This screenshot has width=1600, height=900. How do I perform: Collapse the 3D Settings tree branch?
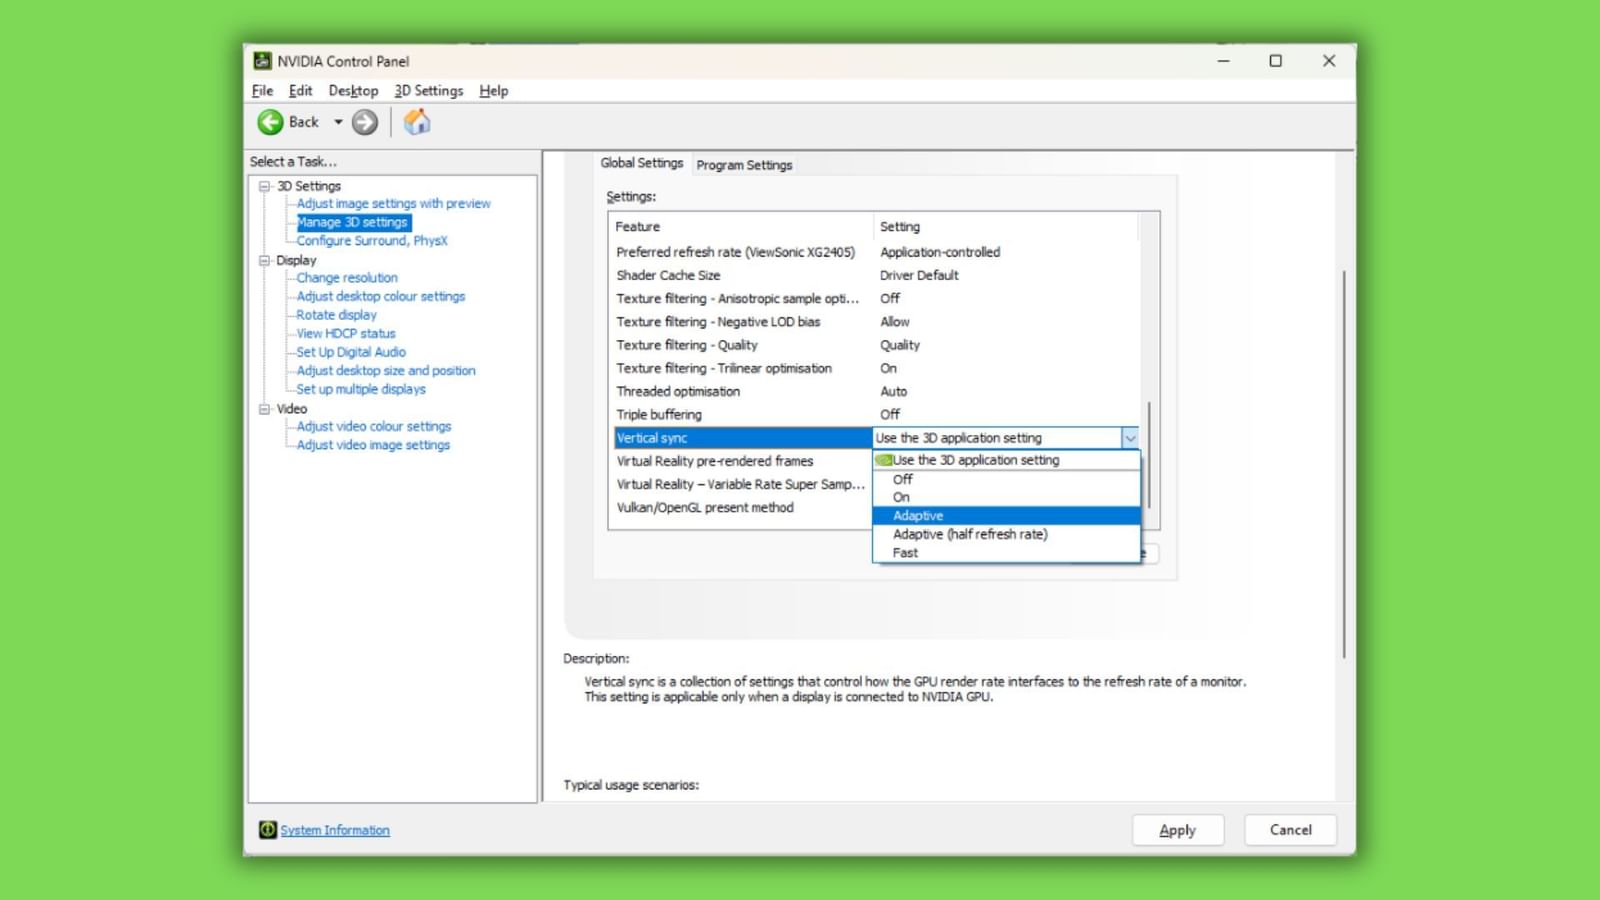[x=264, y=185]
